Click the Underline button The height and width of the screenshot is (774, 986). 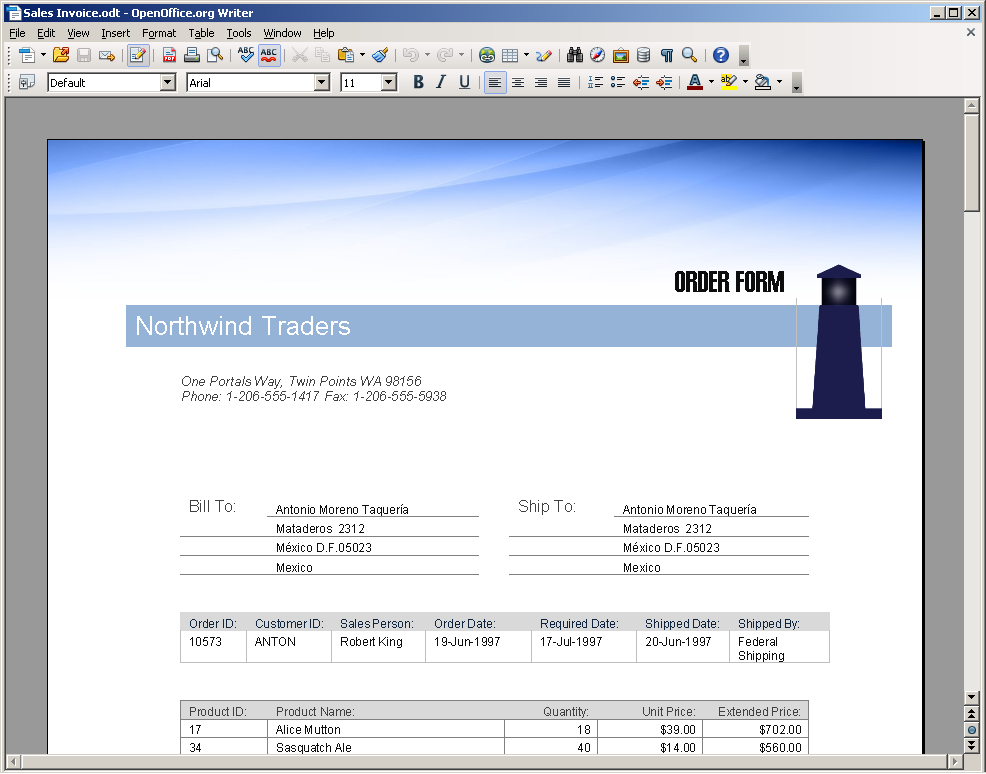(464, 83)
